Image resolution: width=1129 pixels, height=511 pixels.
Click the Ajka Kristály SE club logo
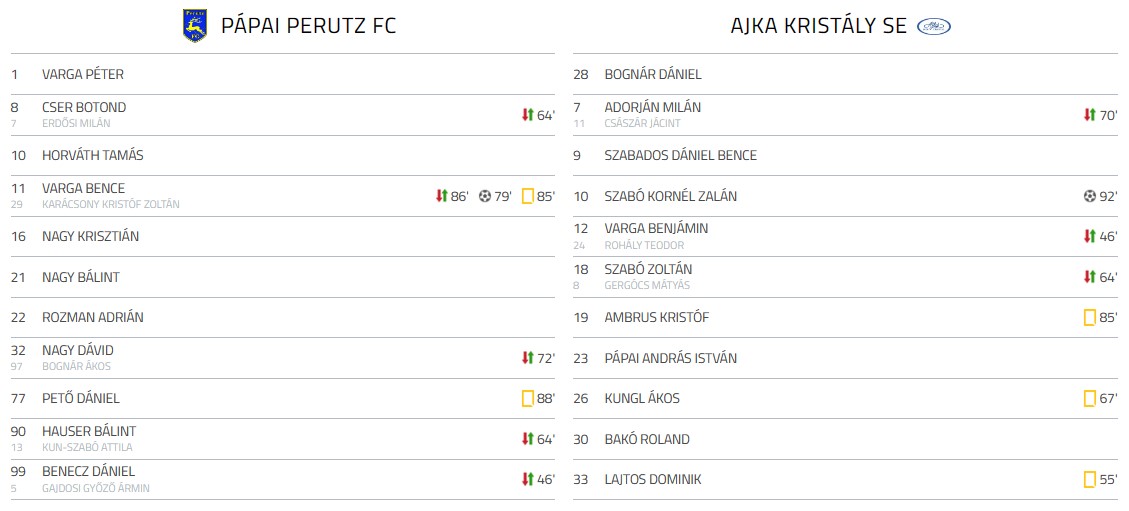pyautogui.click(x=933, y=27)
